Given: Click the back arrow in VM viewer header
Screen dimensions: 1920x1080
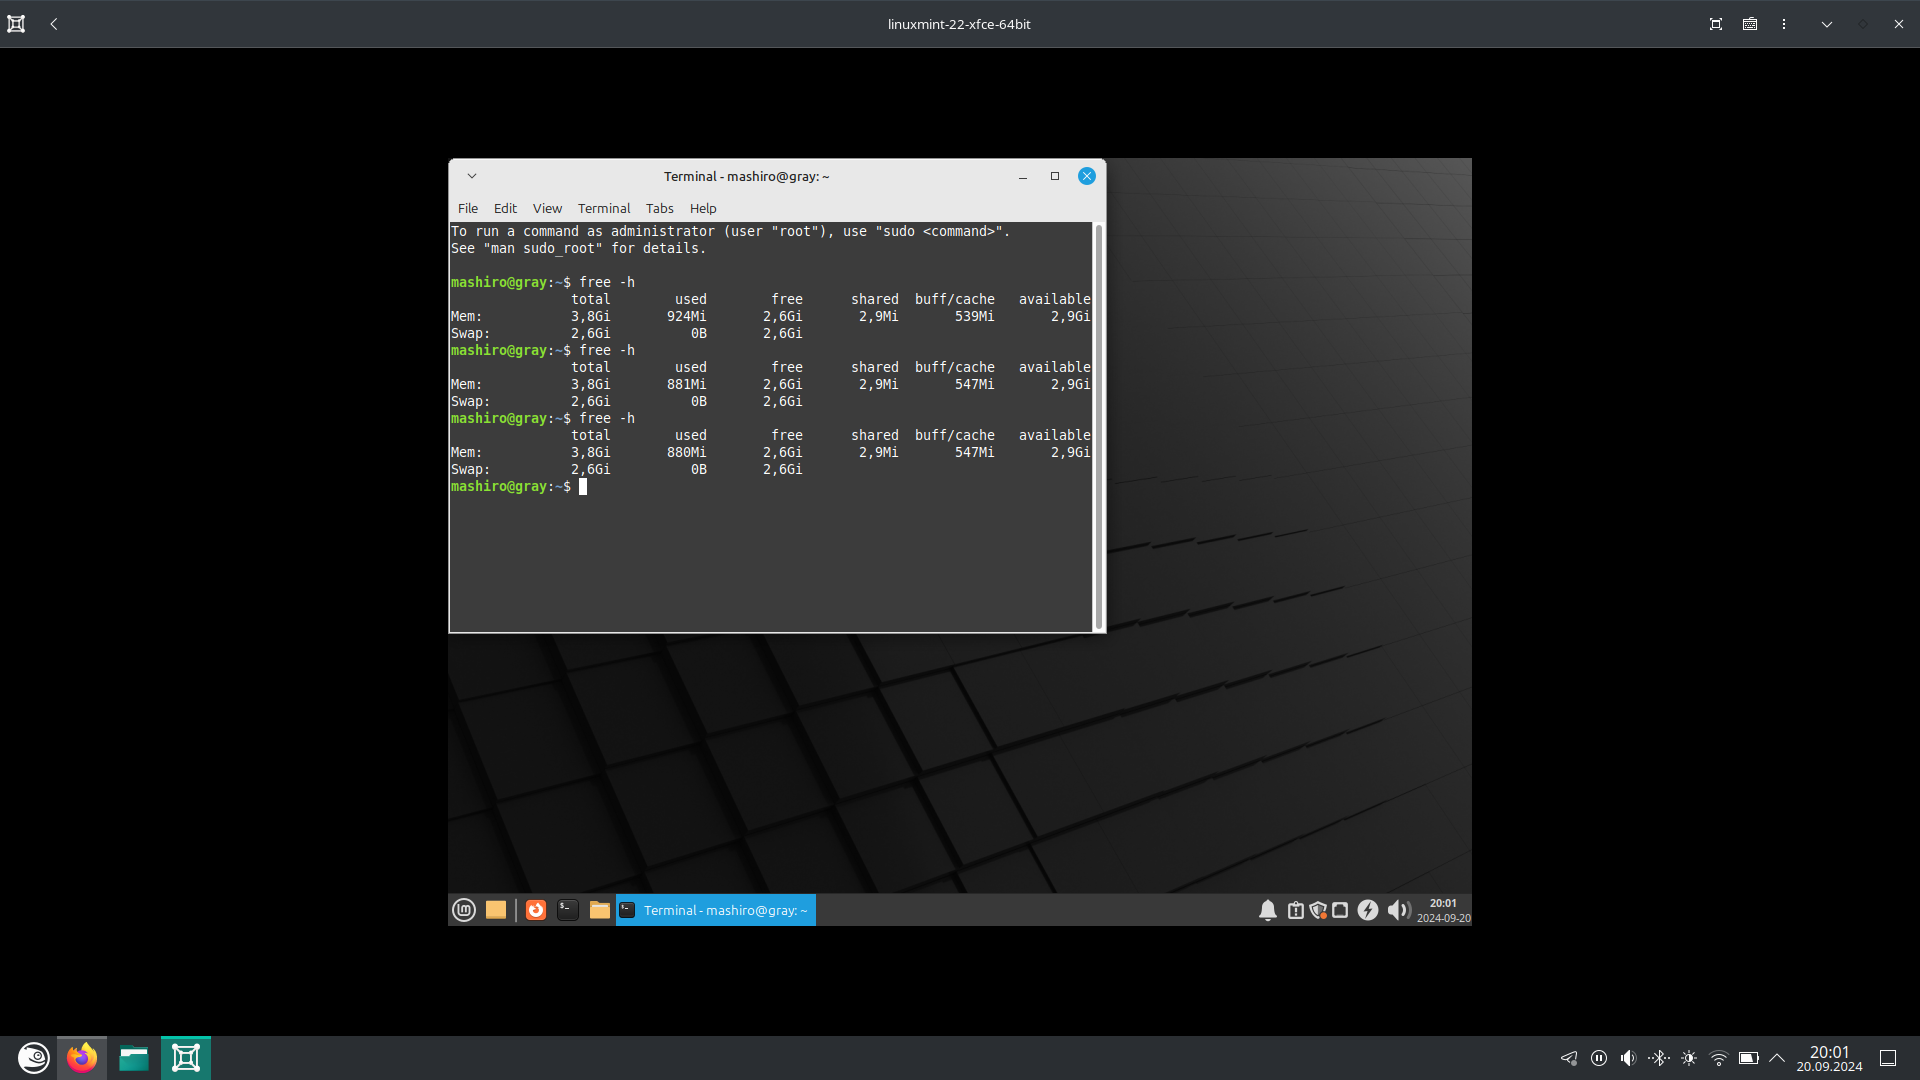Looking at the screenshot, I should pyautogui.click(x=54, y=24).
